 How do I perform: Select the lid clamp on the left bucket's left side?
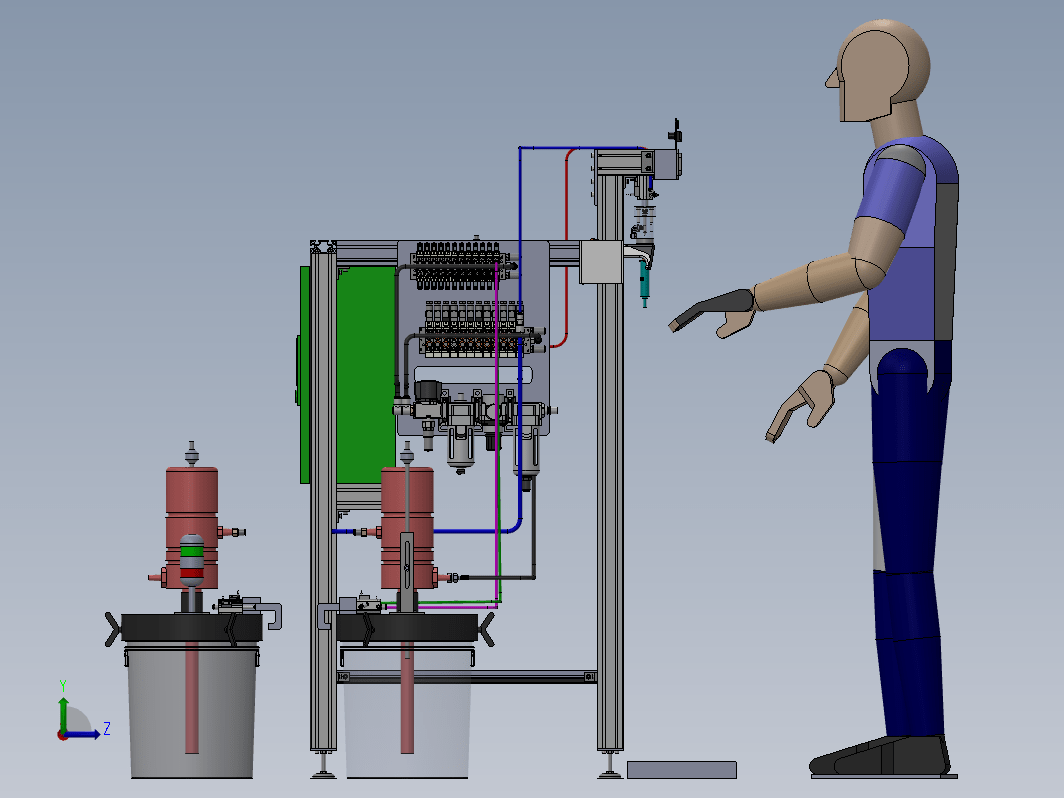113,629
